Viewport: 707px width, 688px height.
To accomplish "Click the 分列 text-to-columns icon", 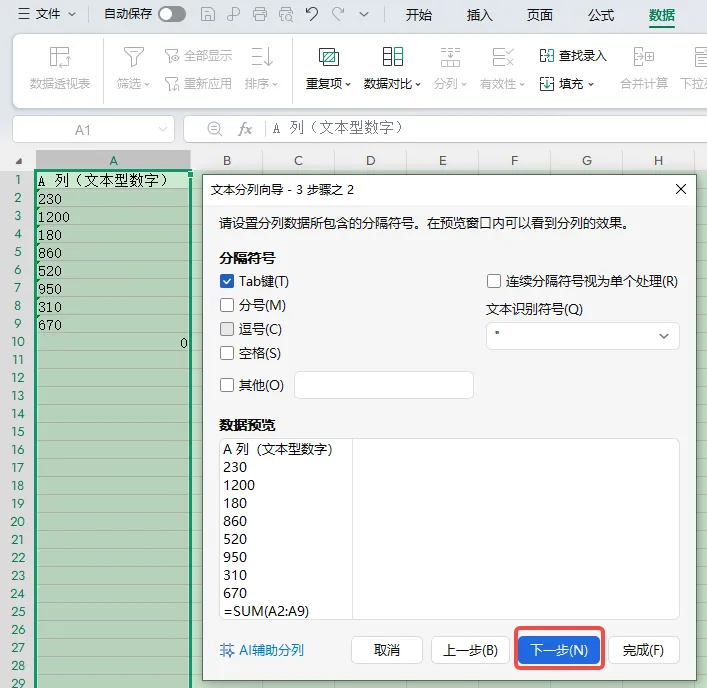I will pyautogui.click(x=450, y=57).
